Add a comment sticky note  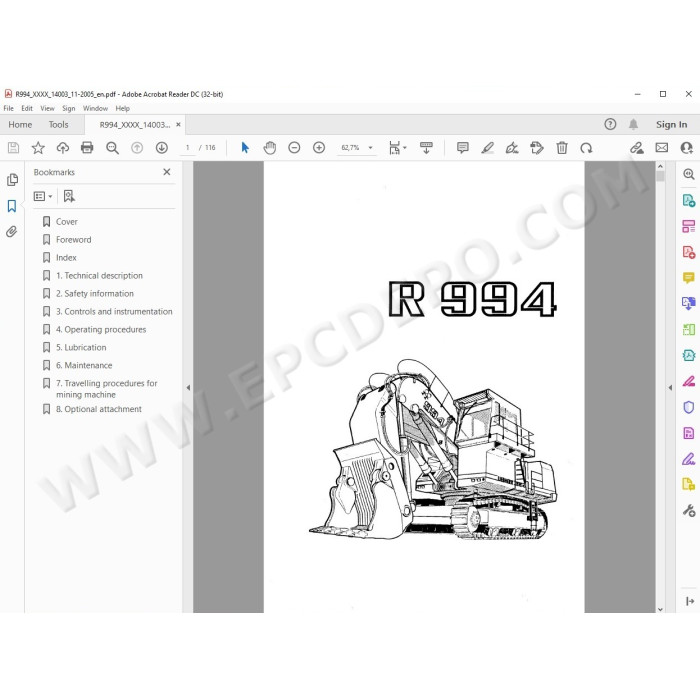462,148
